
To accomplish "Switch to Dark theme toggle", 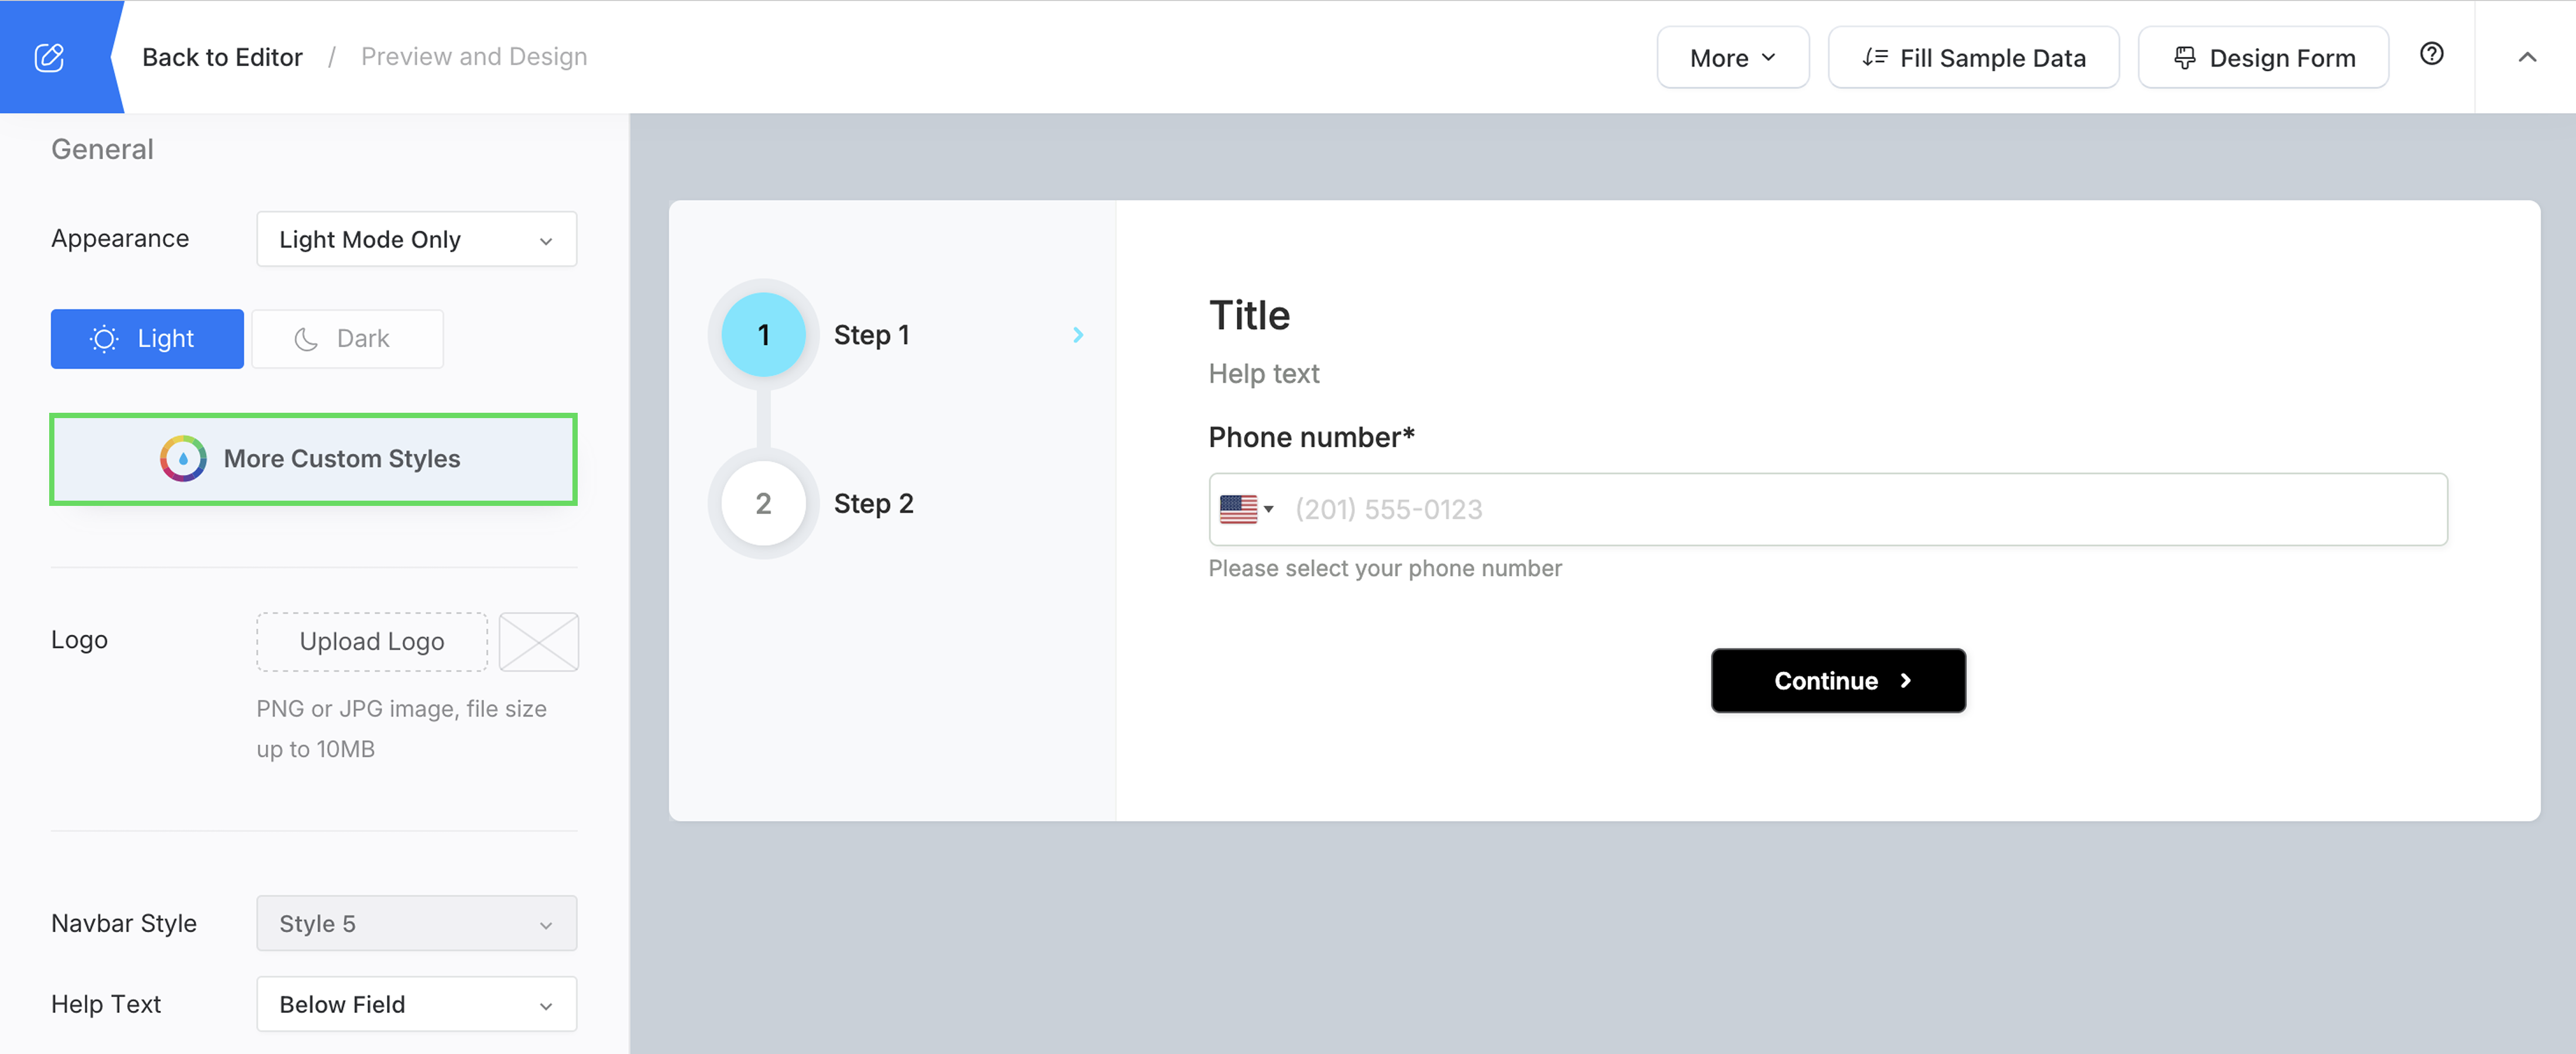I will click(346, 339).
